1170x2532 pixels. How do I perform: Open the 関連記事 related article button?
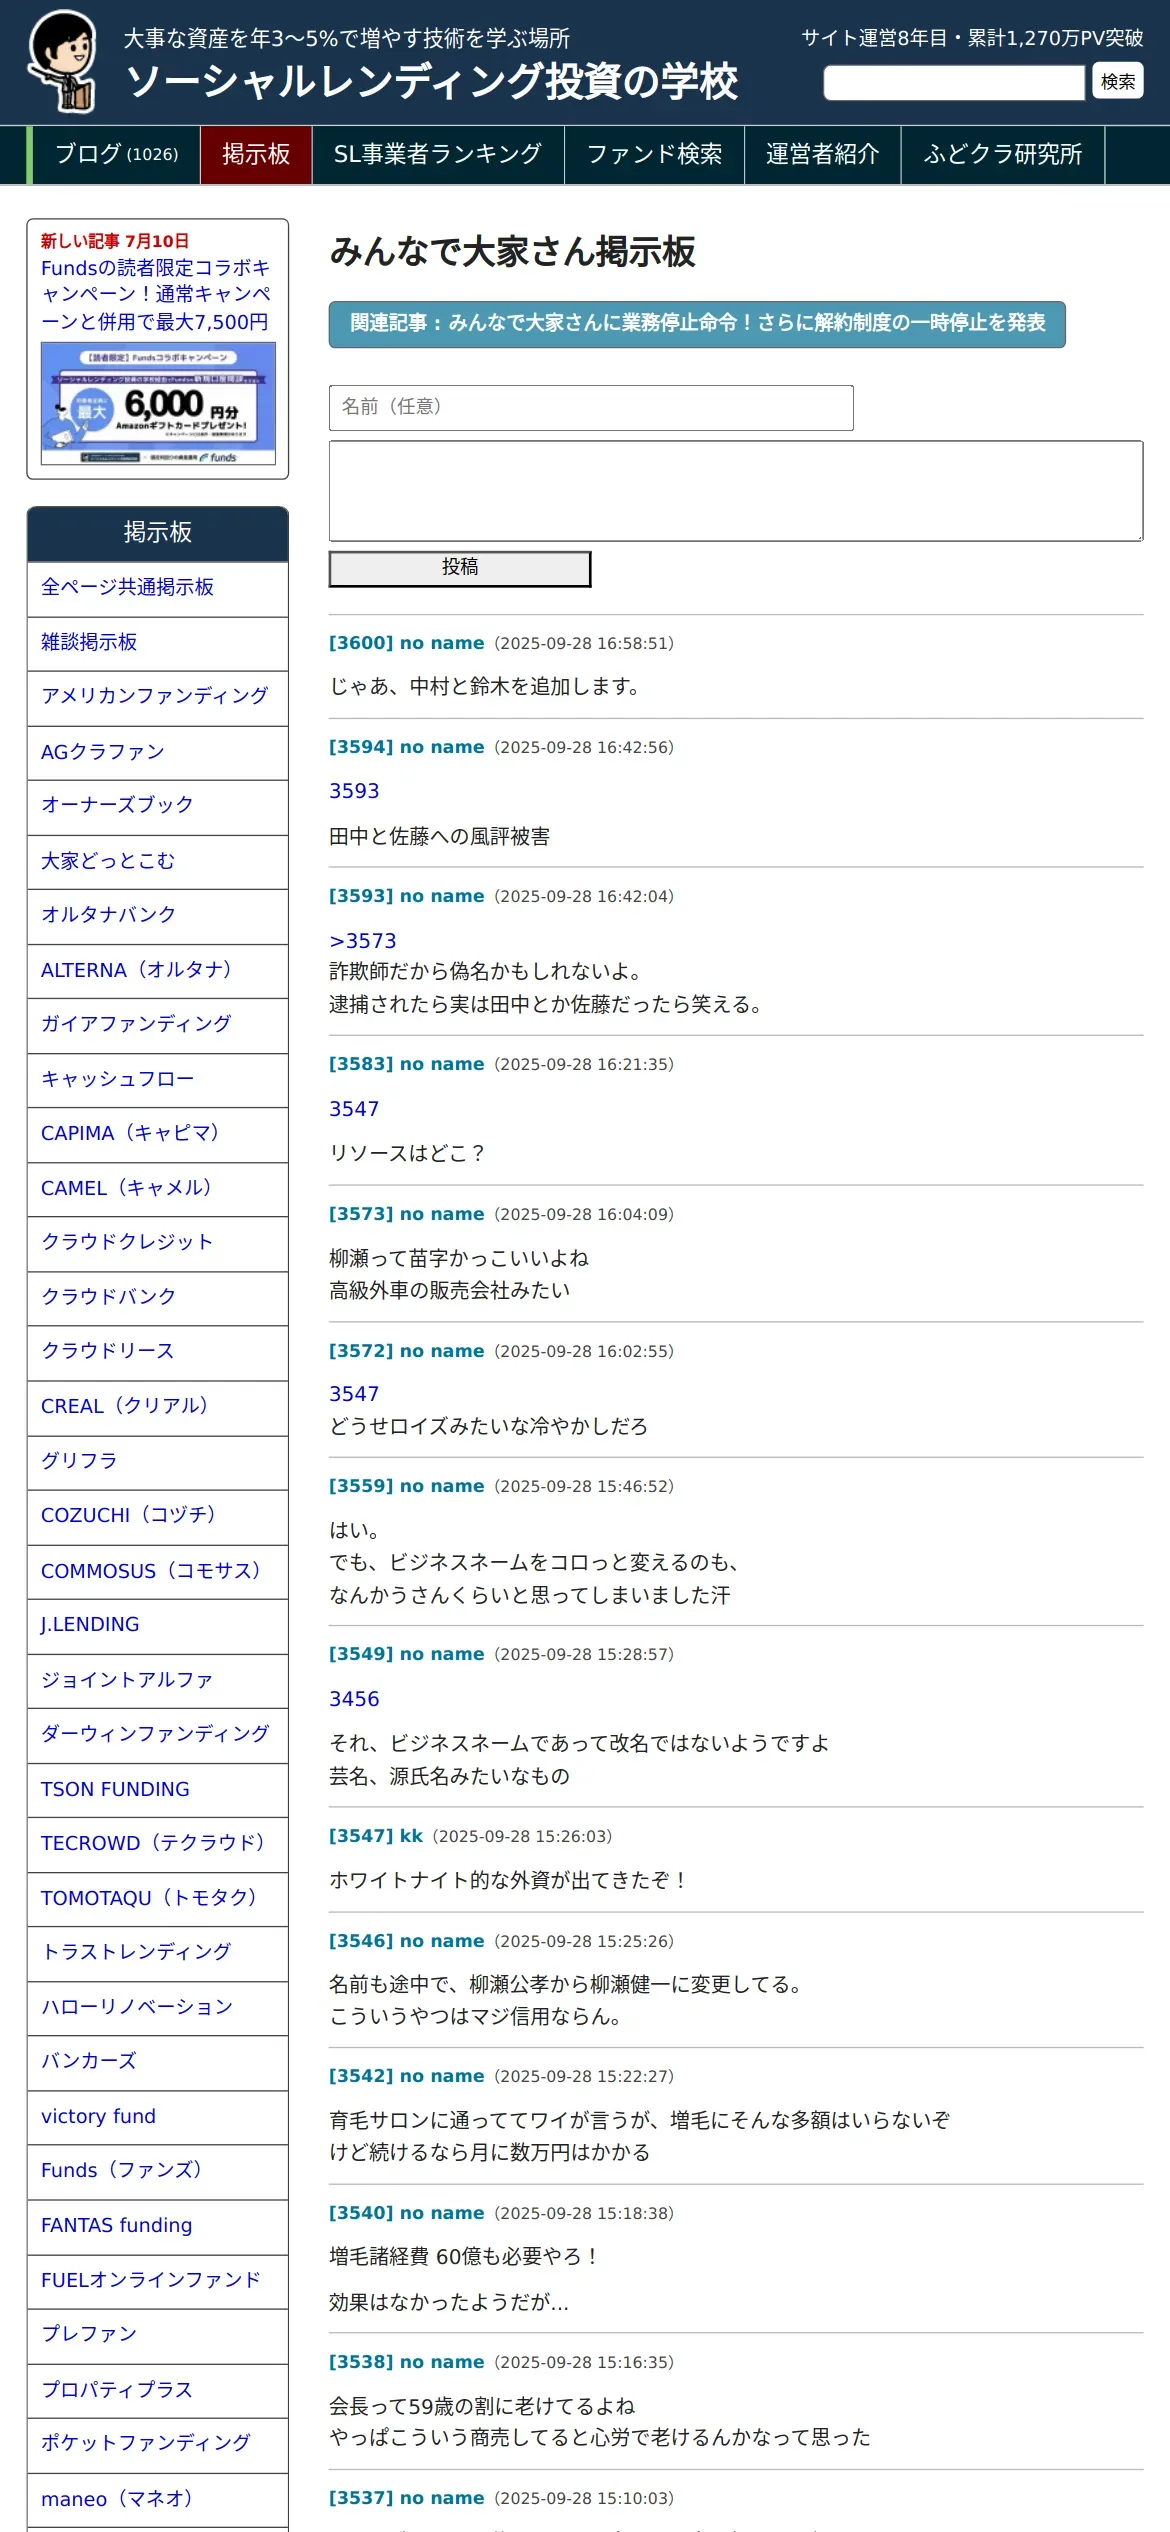[697, 324]
